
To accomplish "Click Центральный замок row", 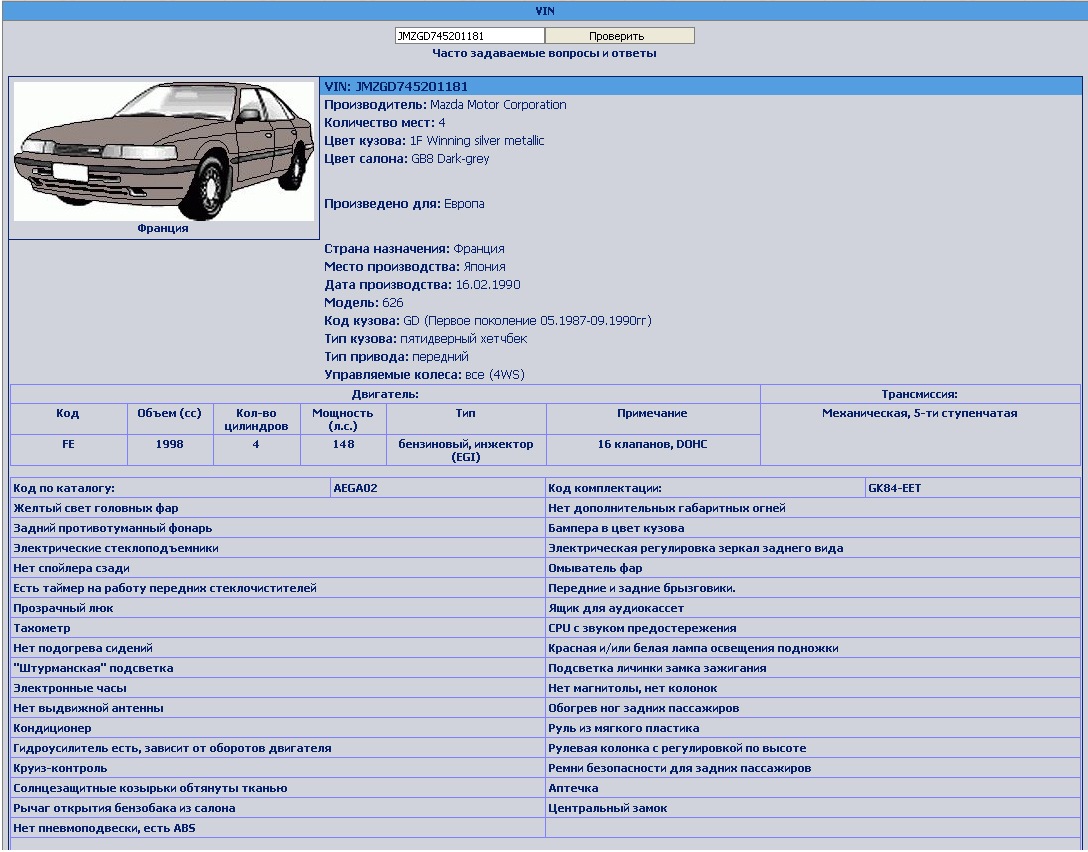I will (x=813, y=809).
